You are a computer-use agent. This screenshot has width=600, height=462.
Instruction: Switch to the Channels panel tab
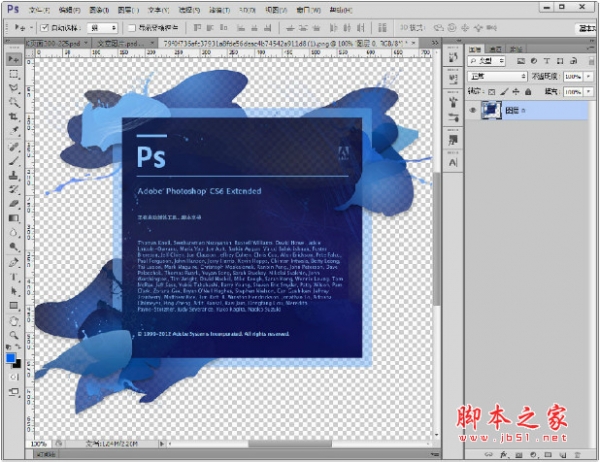tap(496, 49)
